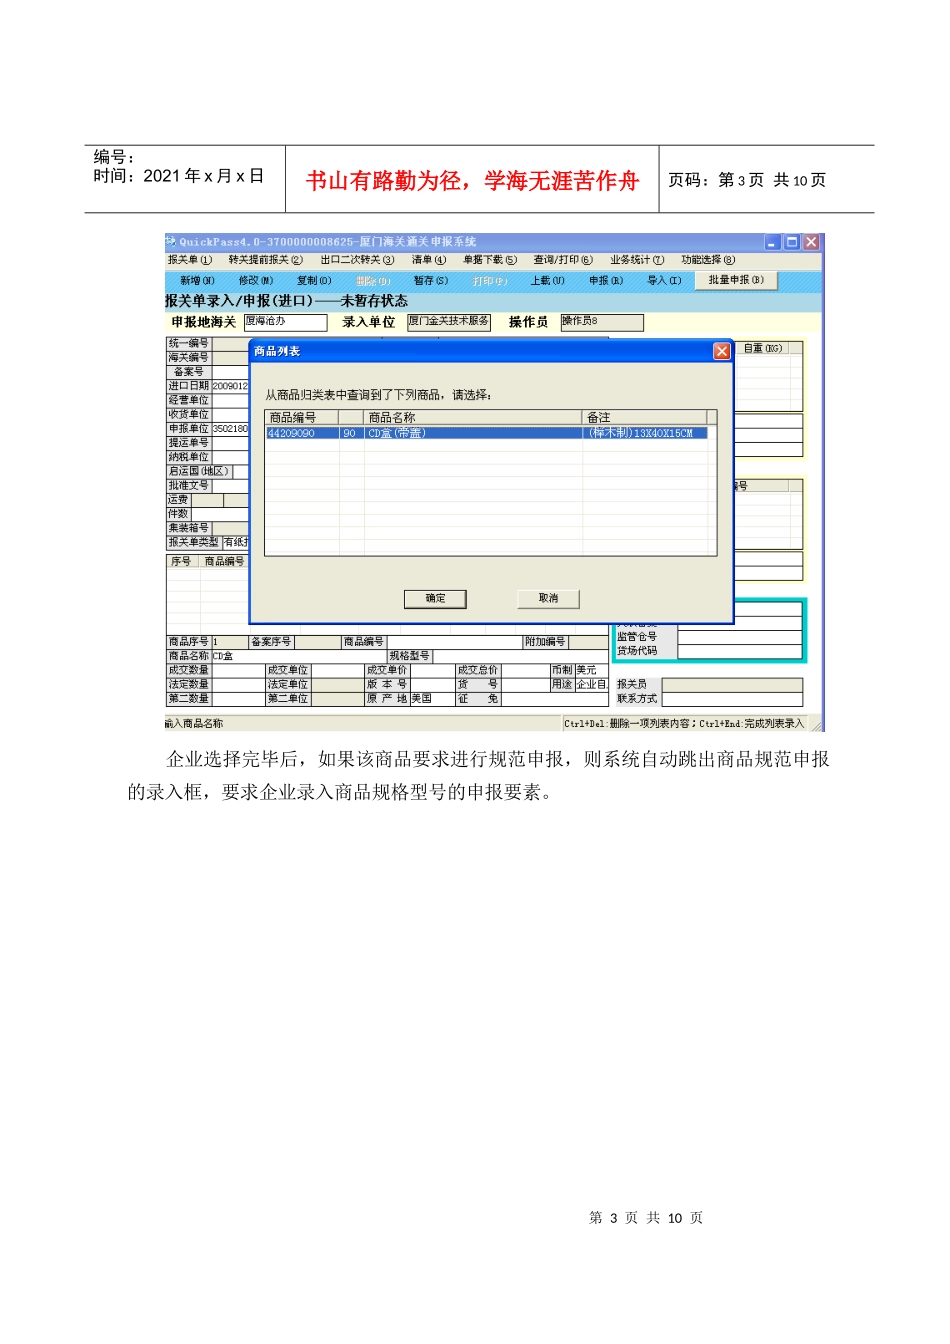This screenshot has height=1344, width=950.
Task: Close the 商品列表 dialog
Action: [722, 351]
